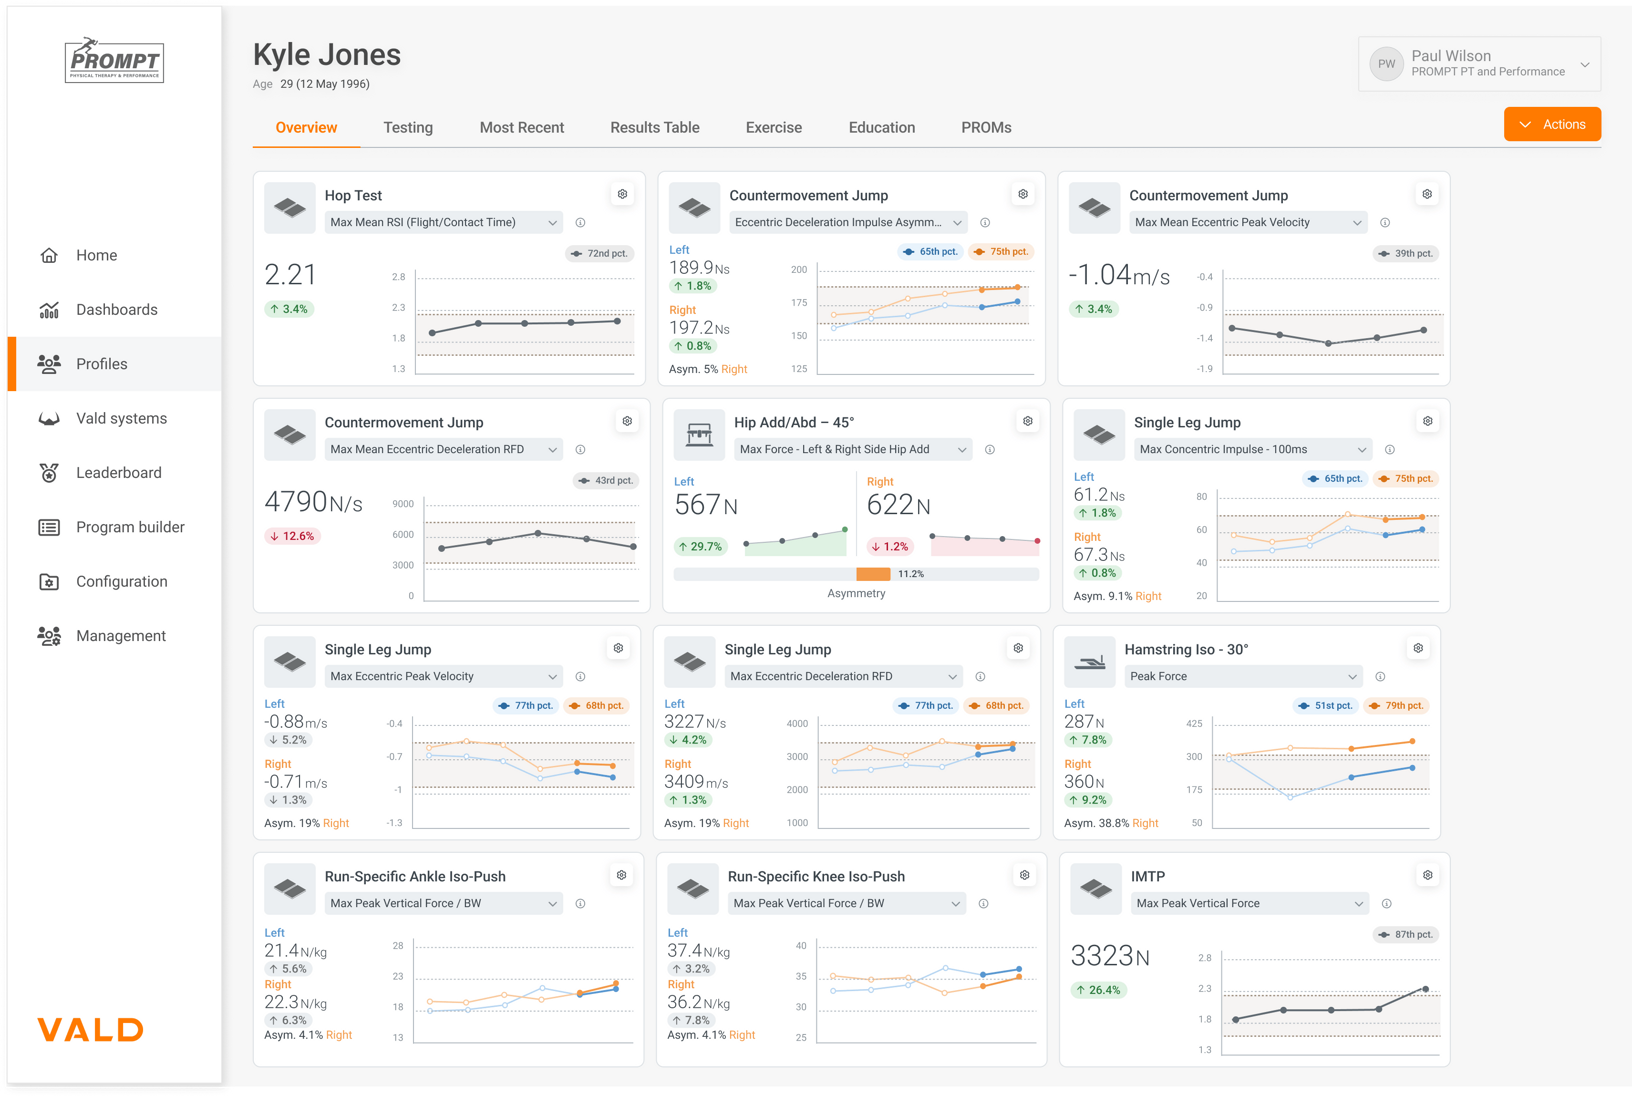Open gear on Hip Add/Abd – 45° card
The height and width of the screenshot is (1096, 1632).
click(1027, 421)
